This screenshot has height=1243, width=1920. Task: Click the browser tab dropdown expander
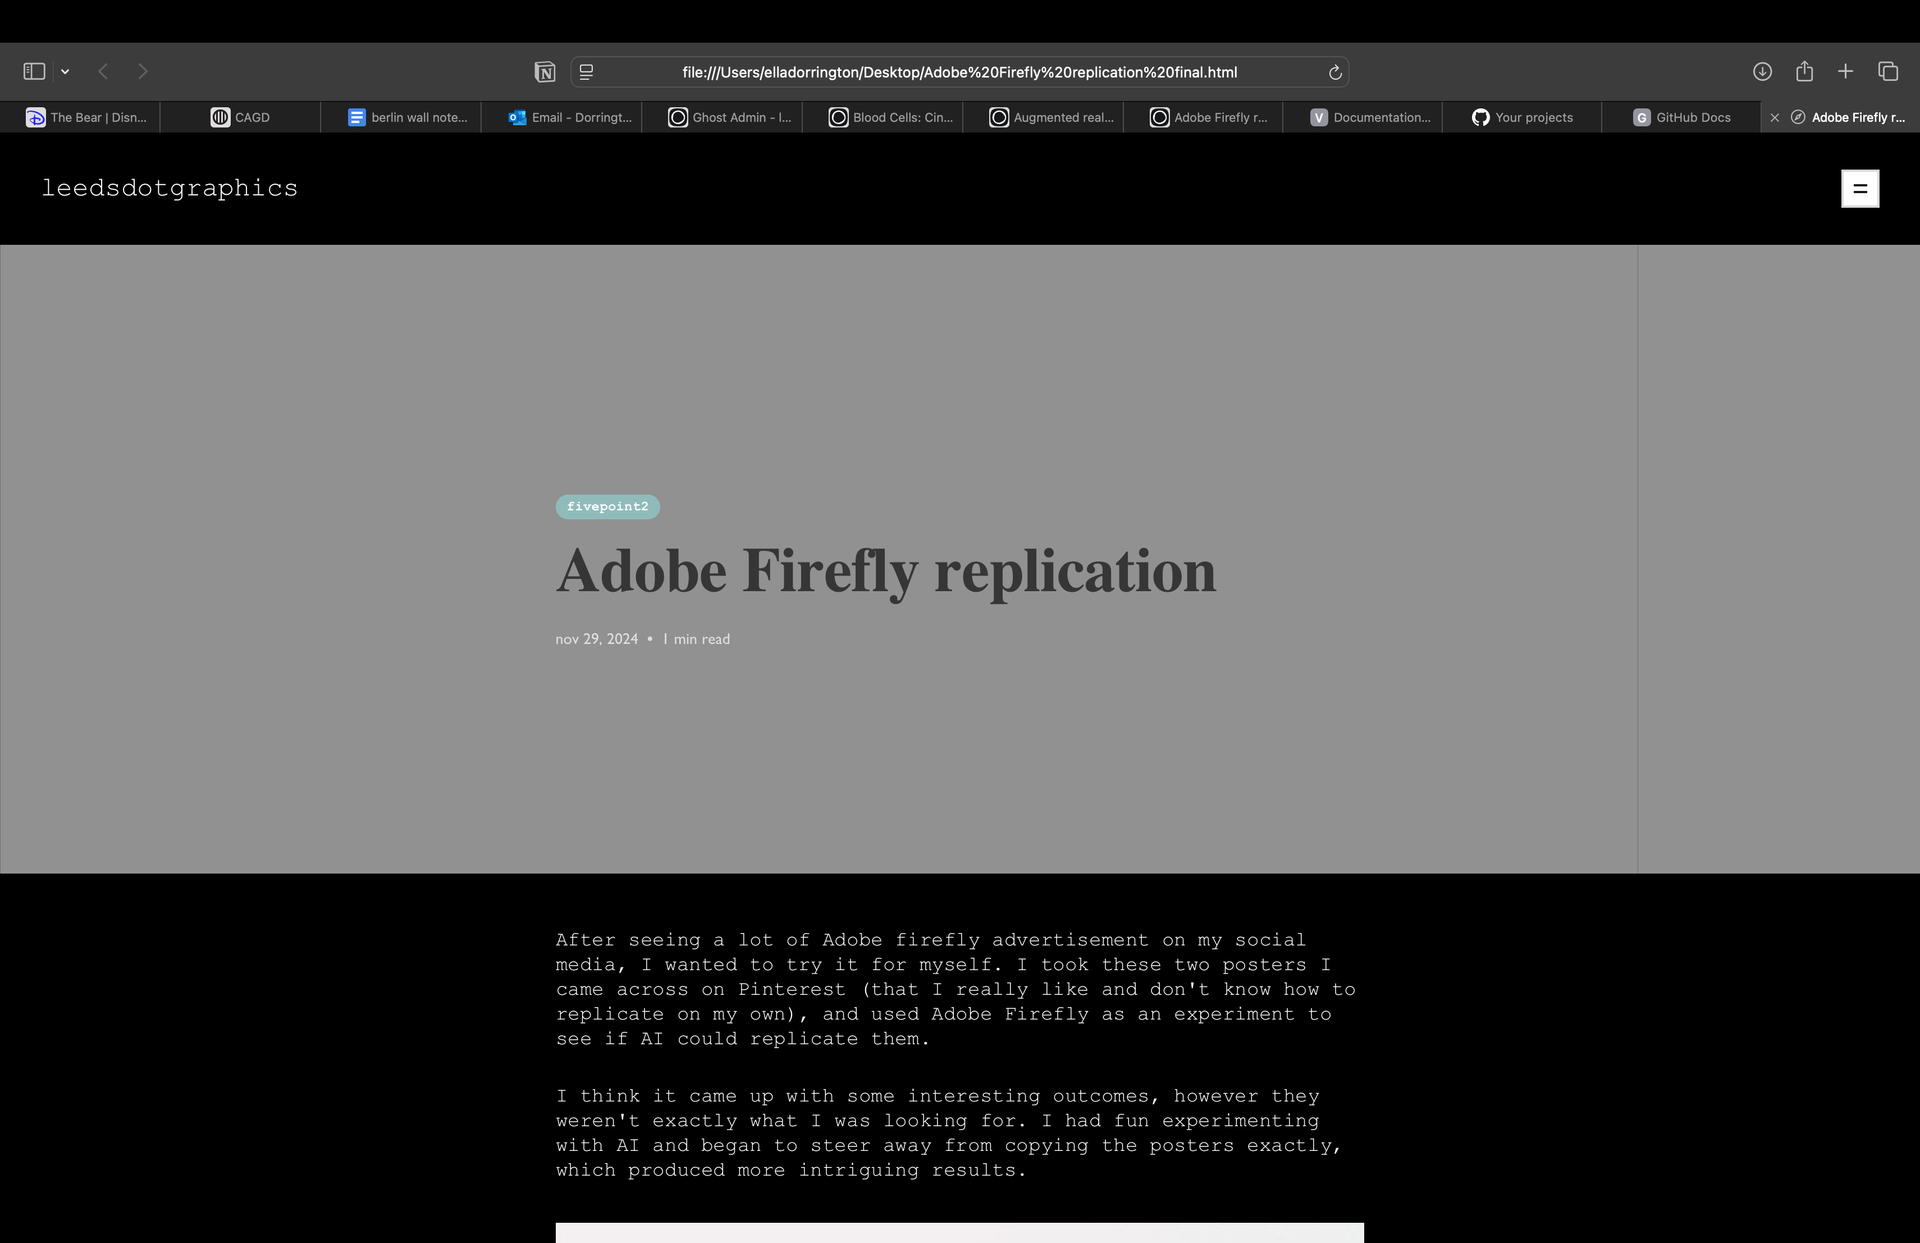pyautogui.click(x=64, y=71)
